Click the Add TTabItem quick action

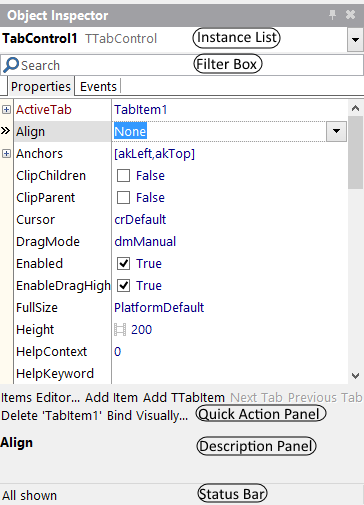(x=184, y=398)
